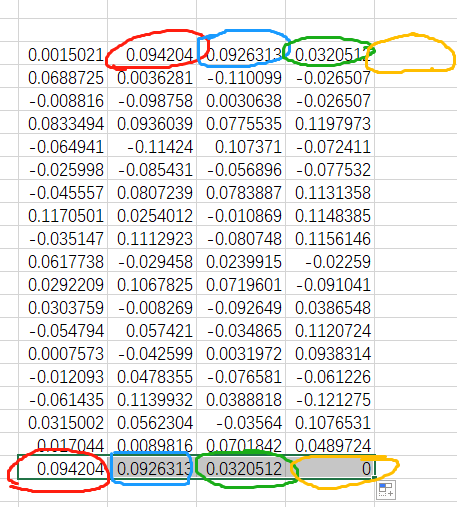Image resolution: width=457 pixels, height=507 pixels.
Task: Select the cell with value 0.0031972
Action: click(x=241, y=352)
